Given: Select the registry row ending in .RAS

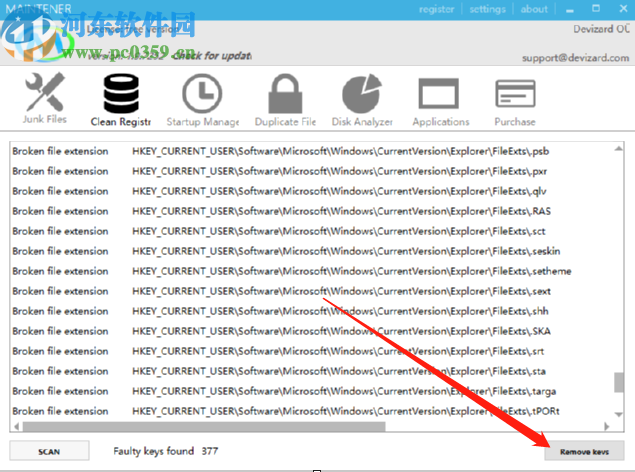Looking at the screenshot, I should point(311,211).
